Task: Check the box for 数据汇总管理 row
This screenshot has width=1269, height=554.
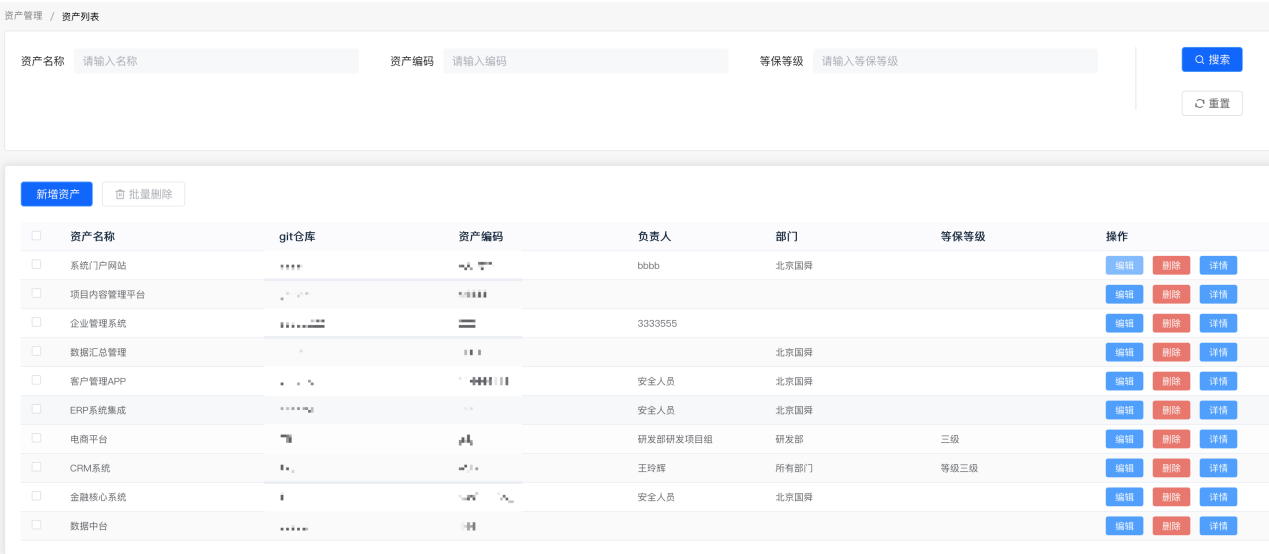Action: tap(37, 352)
